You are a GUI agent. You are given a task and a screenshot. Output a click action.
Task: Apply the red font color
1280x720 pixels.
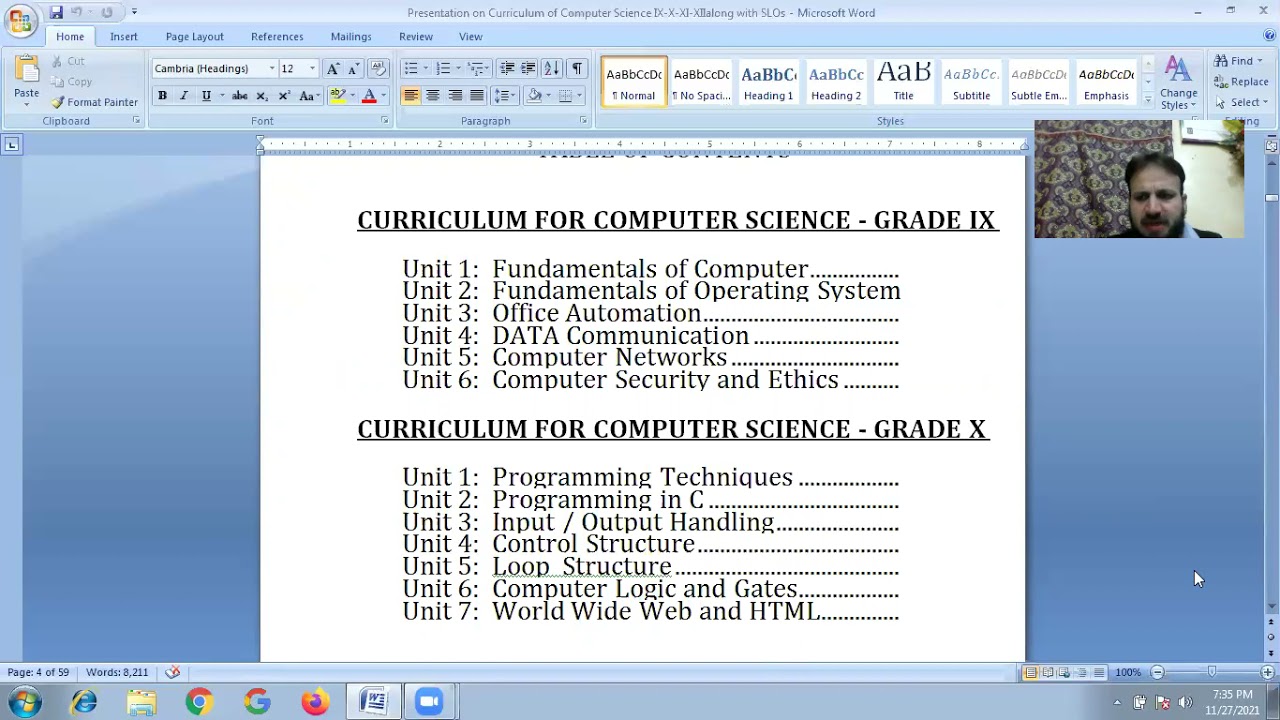pyautogui.click(x=369, y=96)
